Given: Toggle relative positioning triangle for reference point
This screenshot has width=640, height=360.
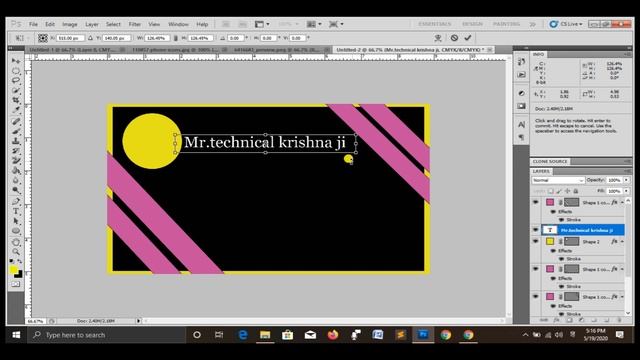Looking at the screenshot, I should 90,38.
